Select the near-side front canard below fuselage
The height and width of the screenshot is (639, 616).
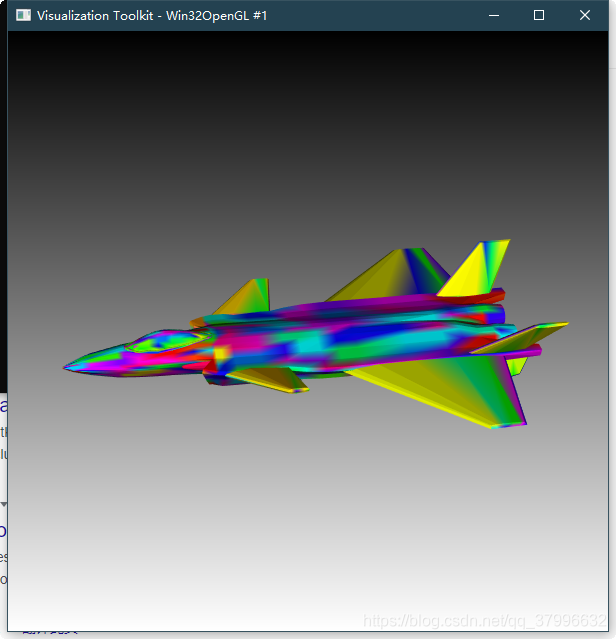pyautogui.click(x=267, y=379)
